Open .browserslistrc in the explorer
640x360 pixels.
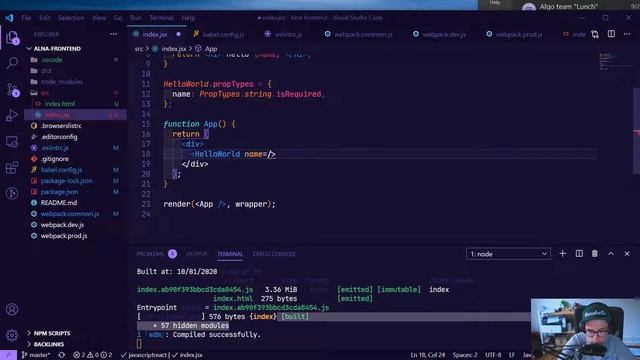(61, 126)
